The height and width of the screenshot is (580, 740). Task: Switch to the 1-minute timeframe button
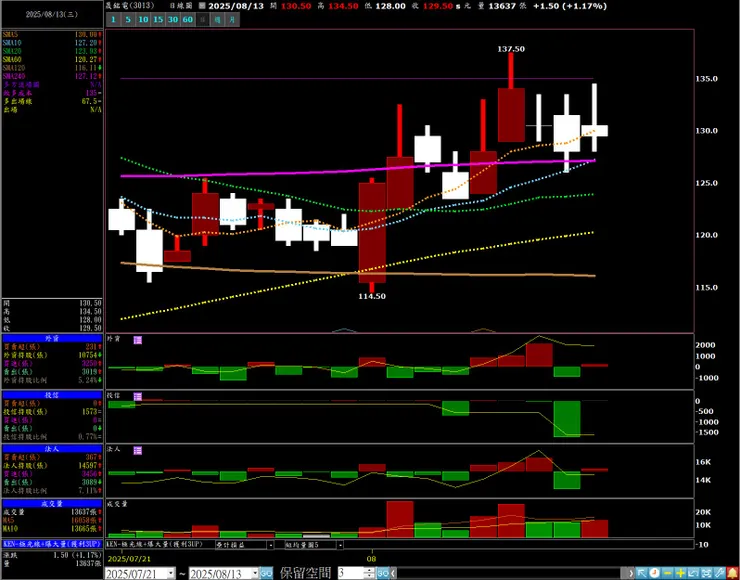tap(113, 20)
